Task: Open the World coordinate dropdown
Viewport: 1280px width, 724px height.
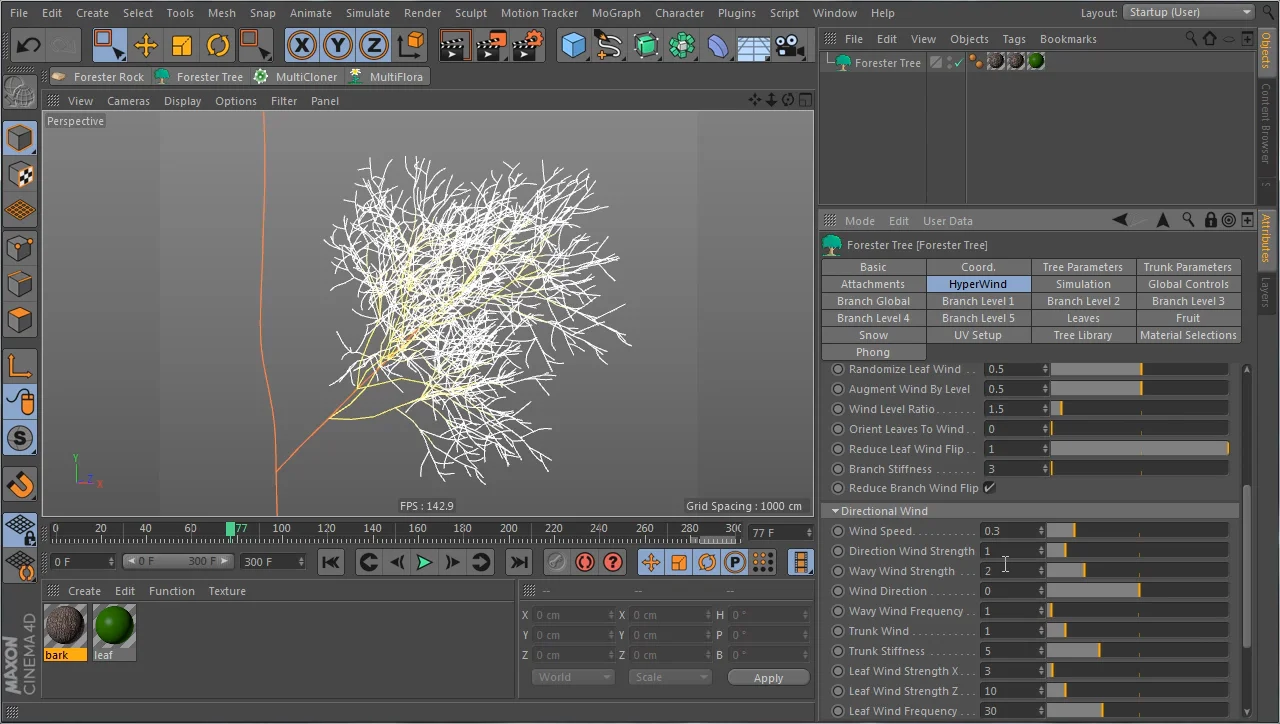Action: point(573,677)
